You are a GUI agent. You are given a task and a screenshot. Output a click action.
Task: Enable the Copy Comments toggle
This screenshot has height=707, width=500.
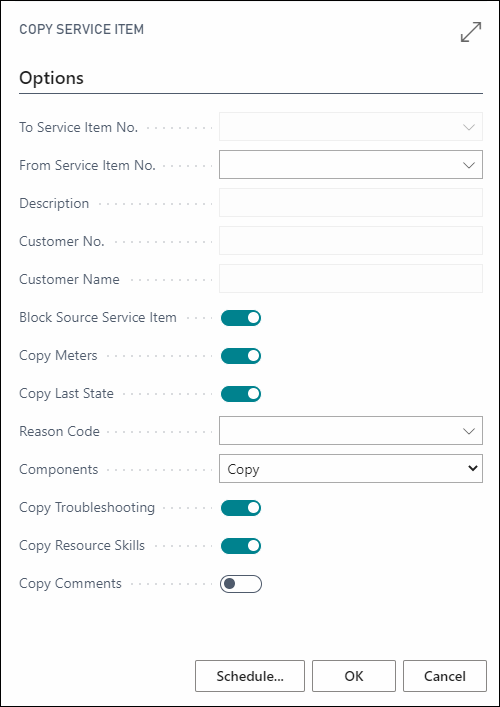click(x=241, y=584)
